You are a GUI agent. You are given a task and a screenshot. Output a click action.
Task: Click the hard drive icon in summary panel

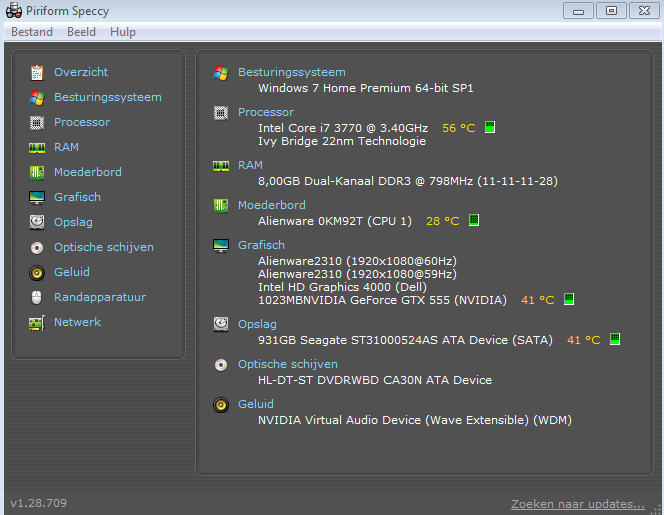(x=221, y=324)
